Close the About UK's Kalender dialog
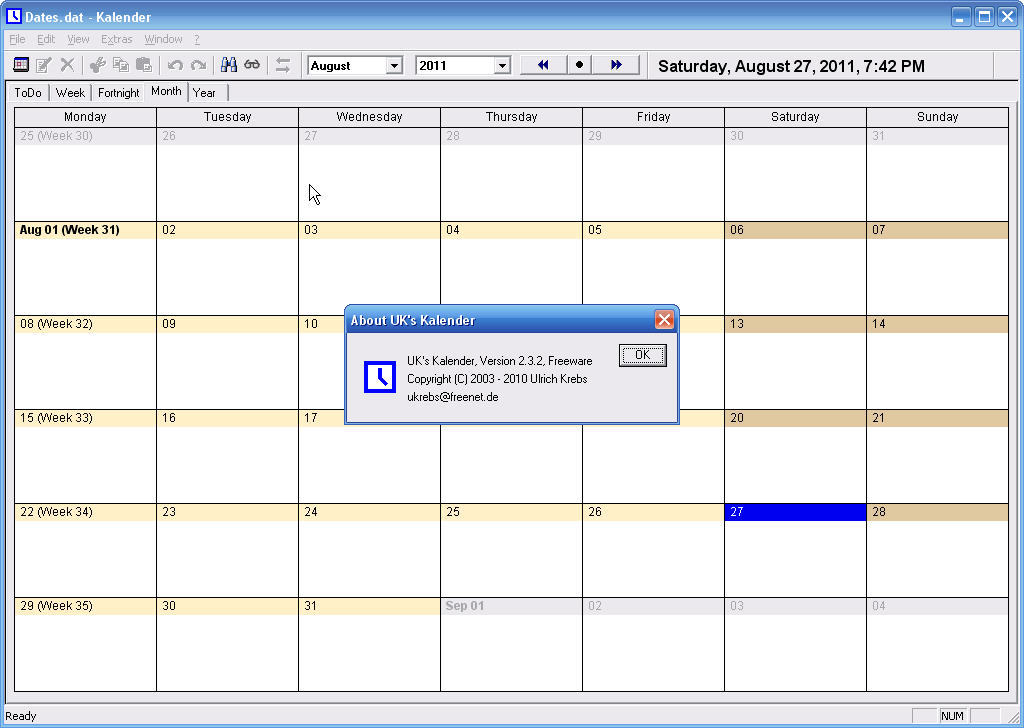Image resolution: width=1024 pixels, height=728 pixels. [664, 320]
